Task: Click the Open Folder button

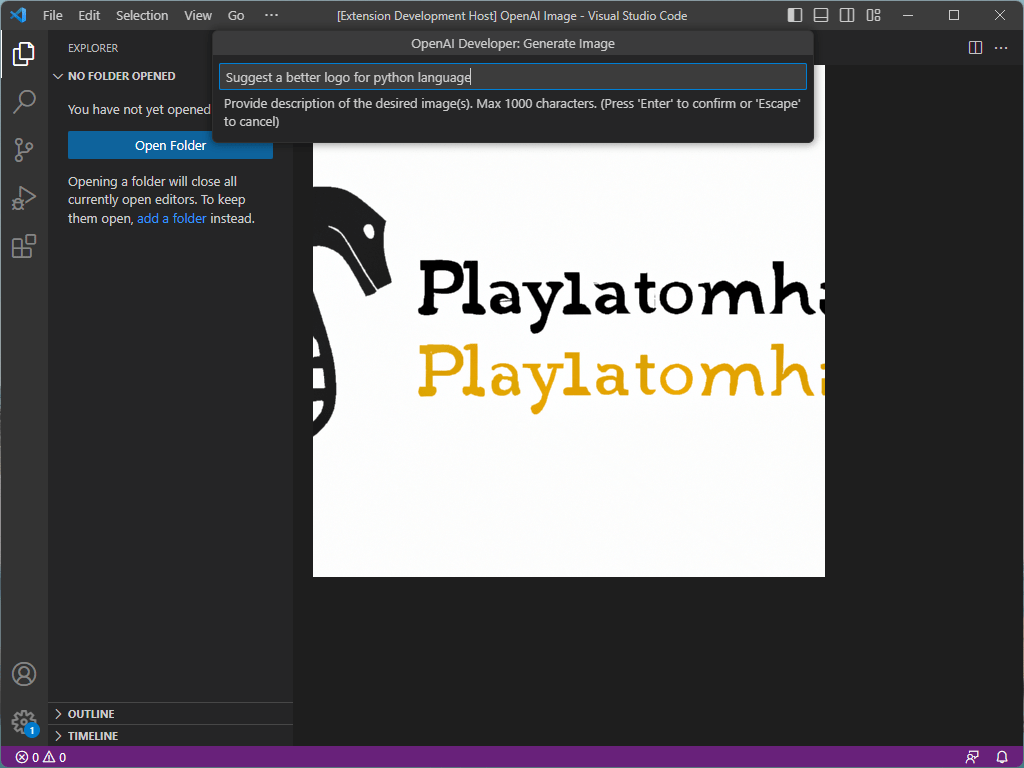Action: [170, 145]
